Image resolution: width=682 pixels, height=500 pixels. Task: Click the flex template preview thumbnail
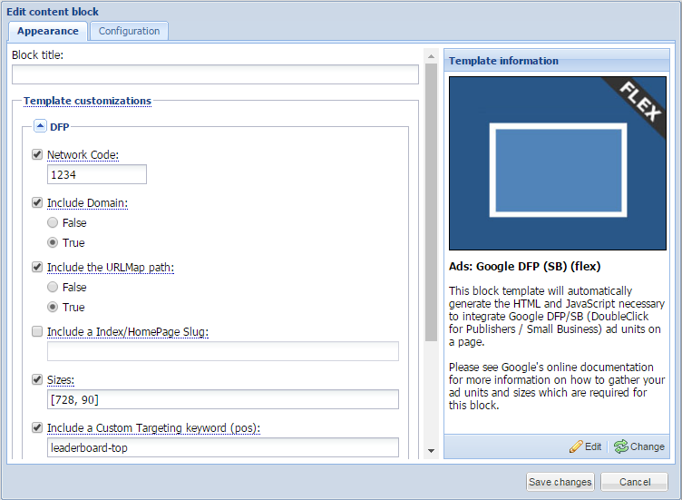coord(557,164)
